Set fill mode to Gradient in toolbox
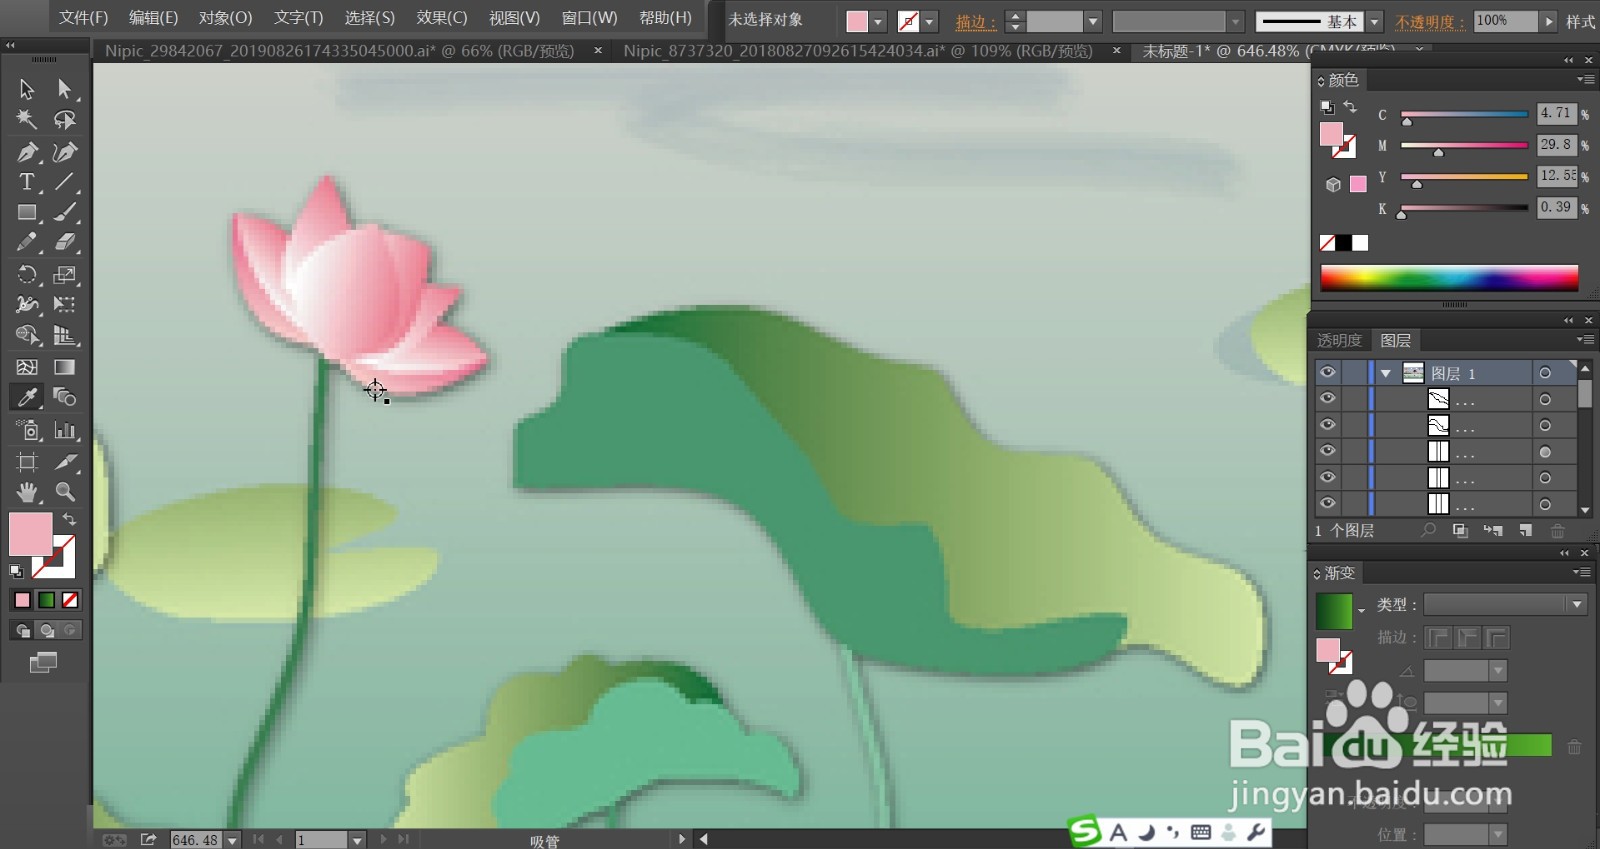Viewport: 1600px width, 849px height. pyautogui.click(x=46, y=600)
